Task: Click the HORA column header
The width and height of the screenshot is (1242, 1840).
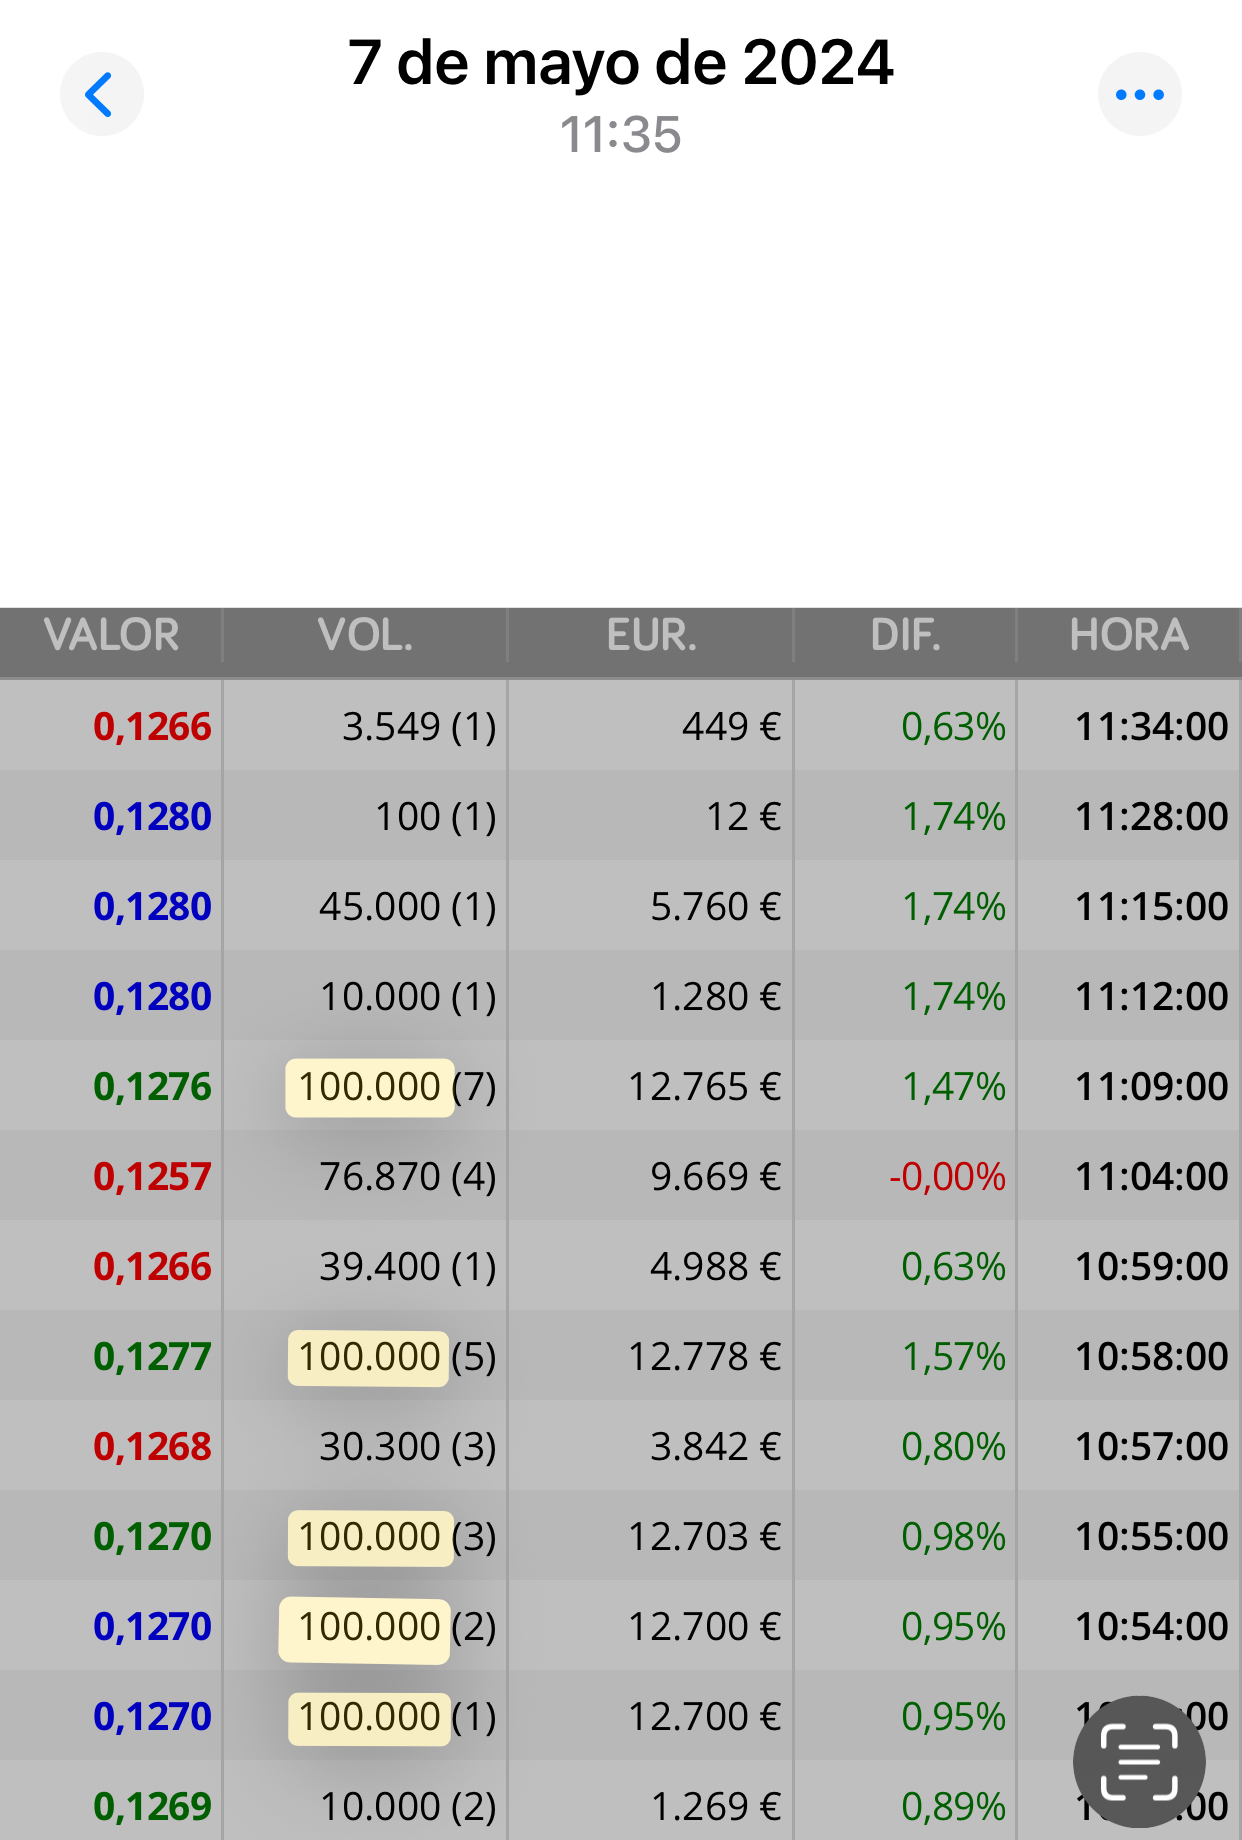Action: click(1129, 636)
